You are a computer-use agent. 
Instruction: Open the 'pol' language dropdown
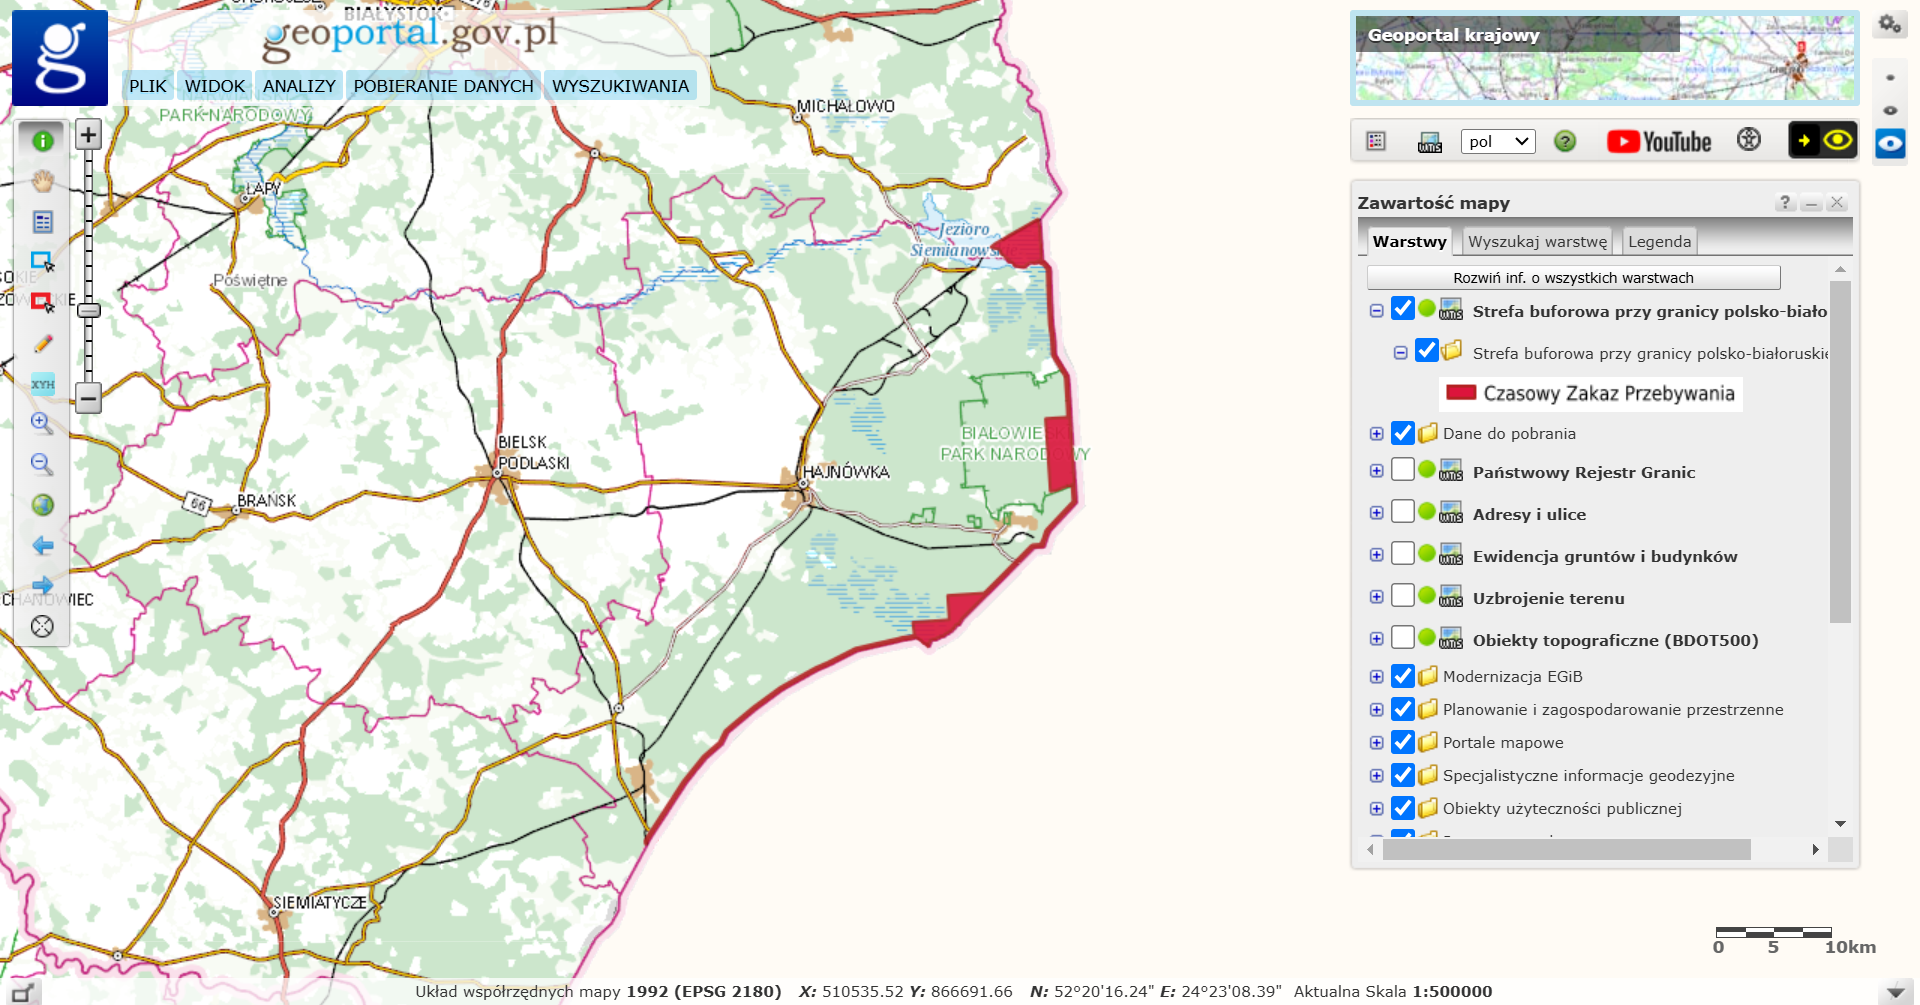(x=1497, y=142)
